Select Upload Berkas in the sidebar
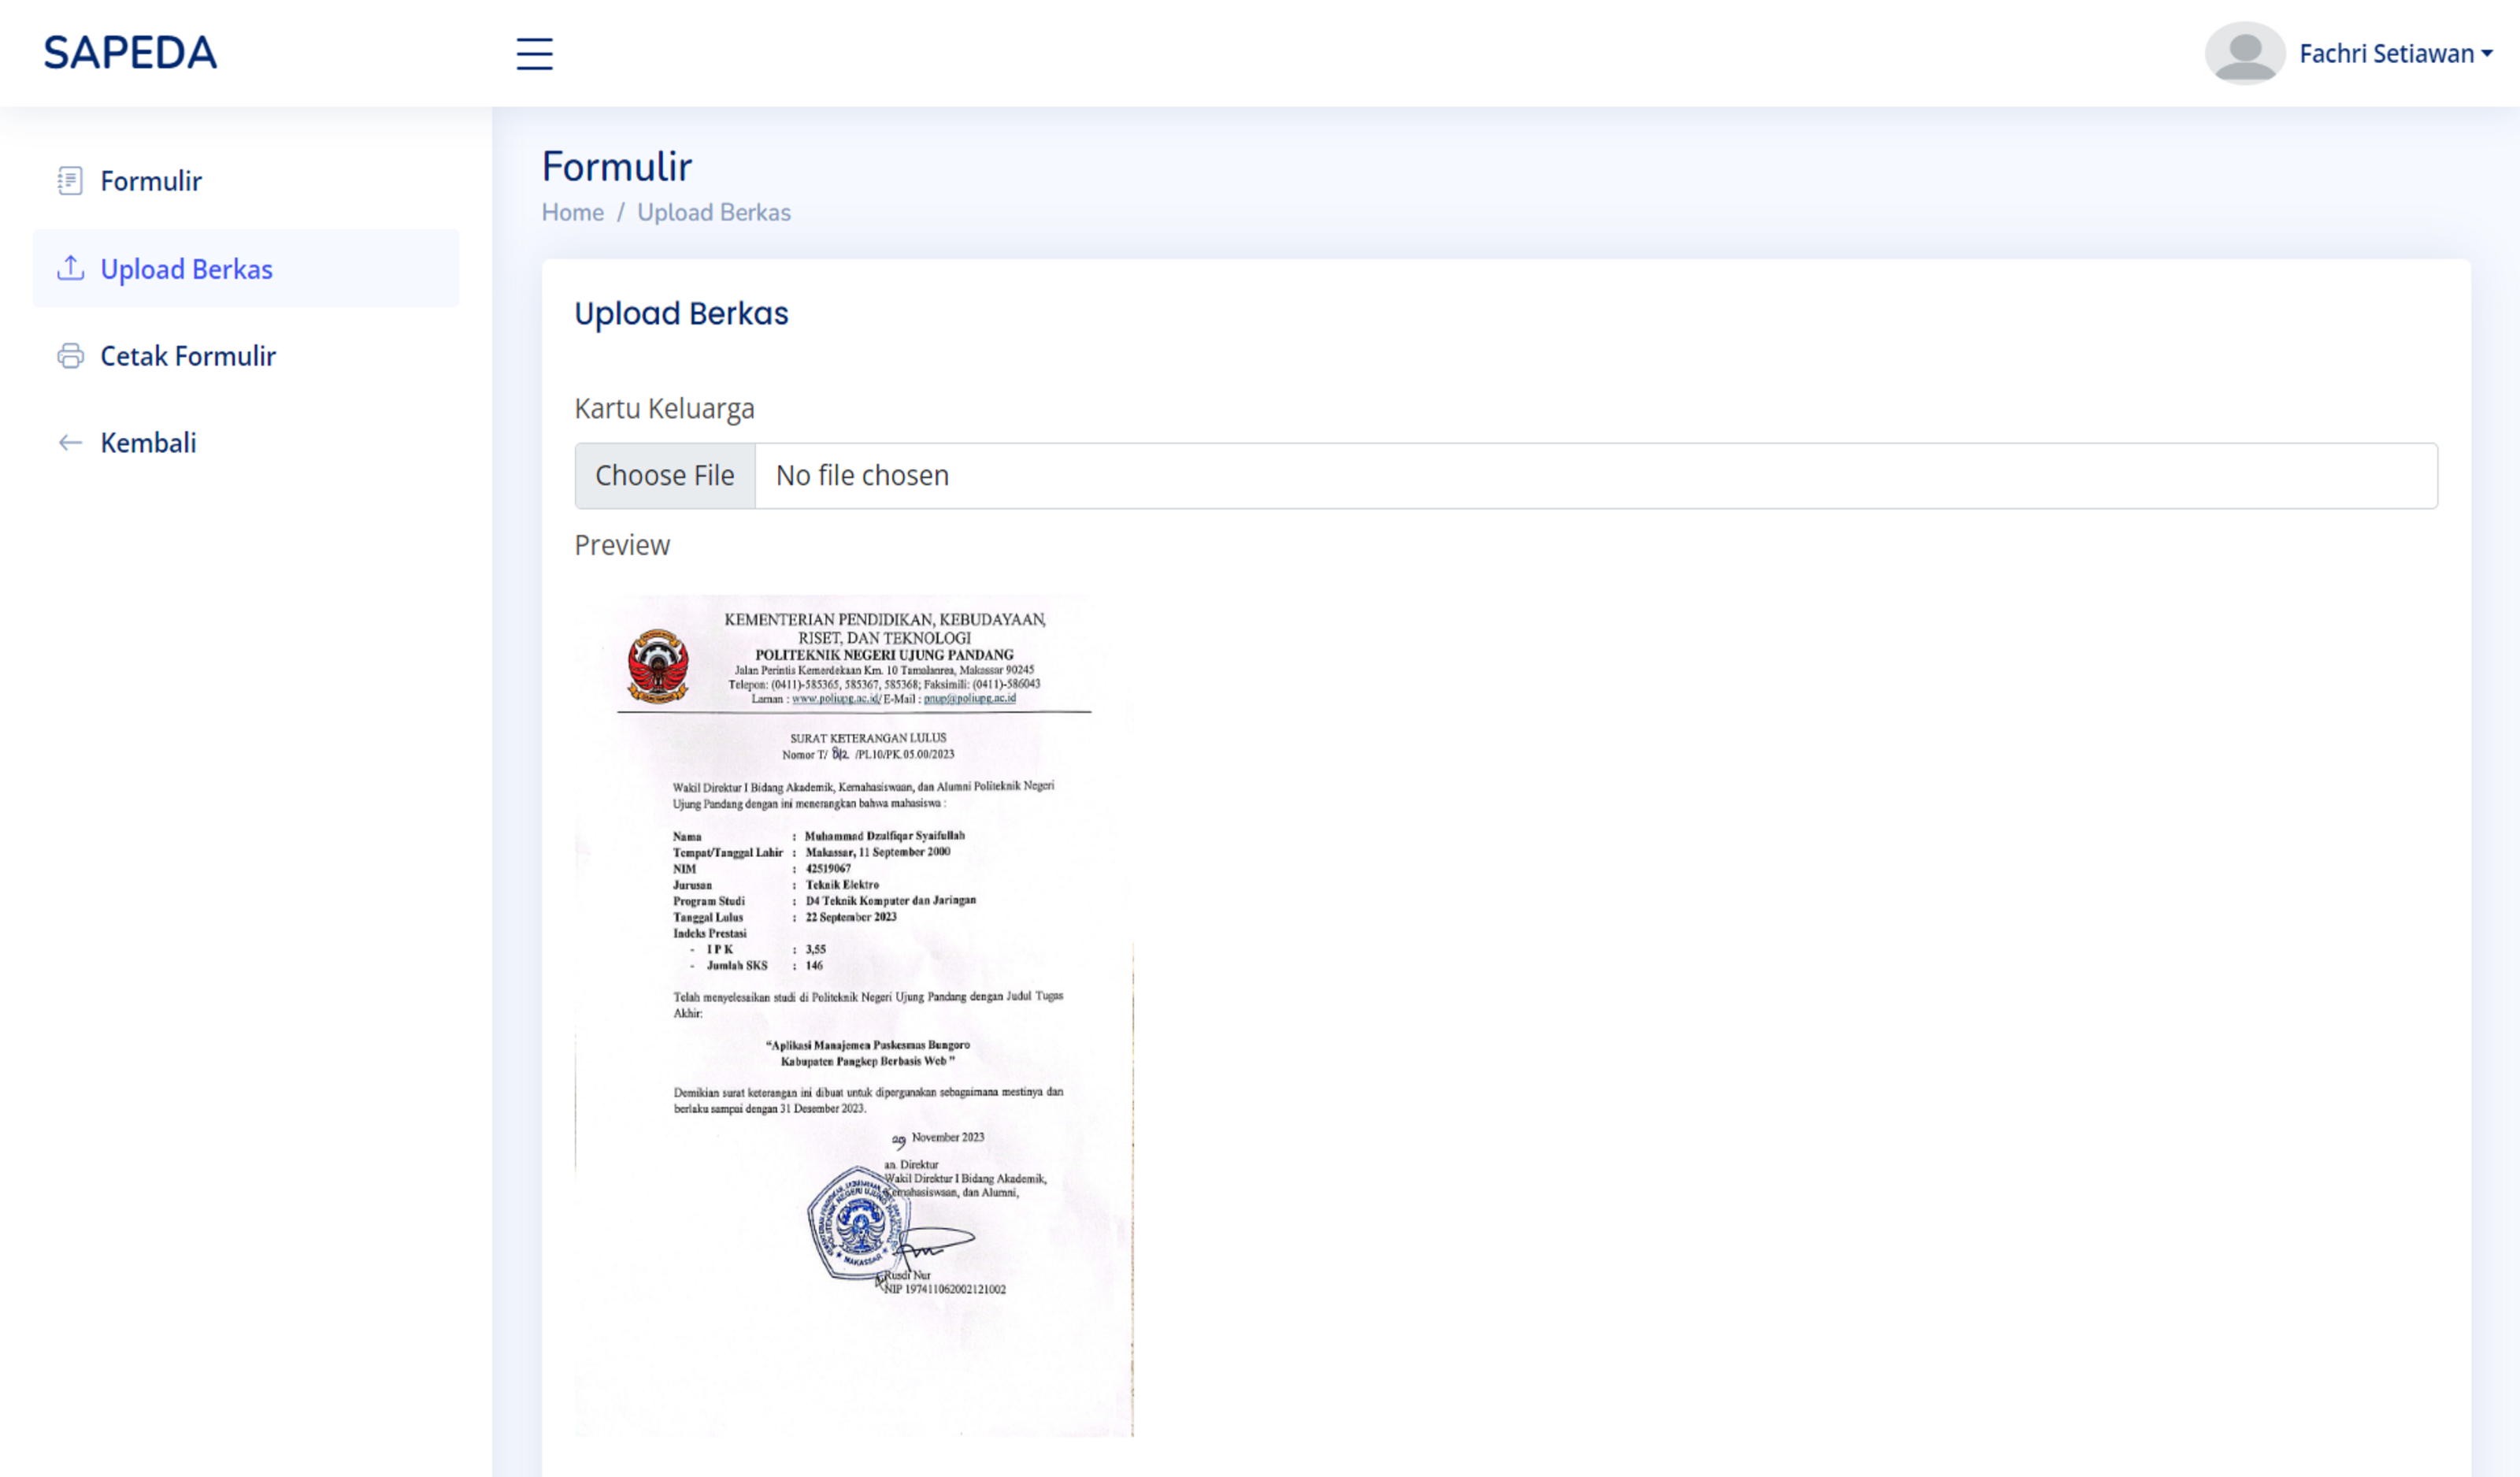This screenshot has width=2520, height=1477. [x=186, y=269]
